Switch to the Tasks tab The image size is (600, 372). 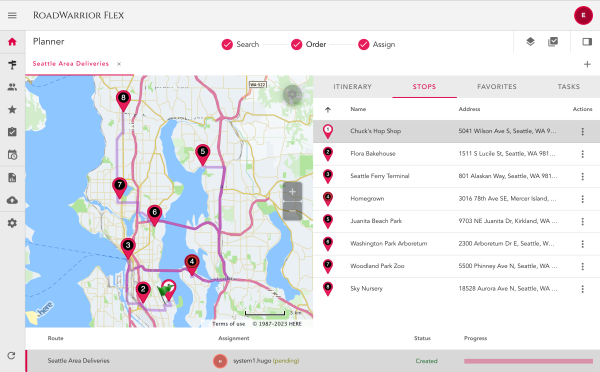(x=568, y=86)
